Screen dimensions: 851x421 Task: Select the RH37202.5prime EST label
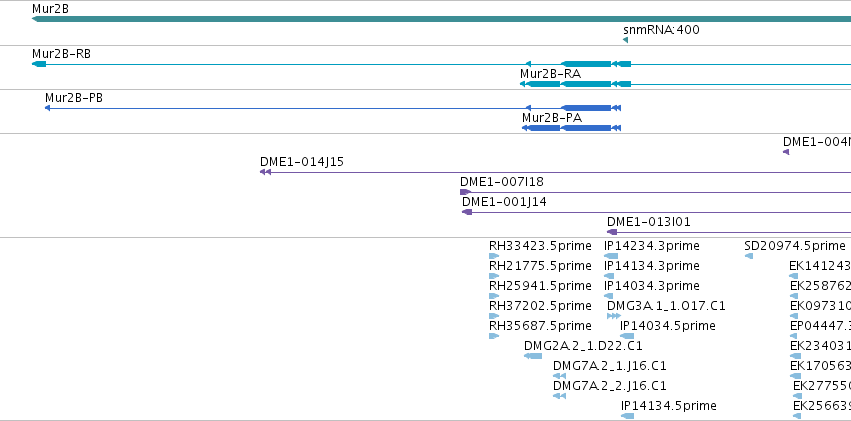pyautogui.click(x=540, y=306)
